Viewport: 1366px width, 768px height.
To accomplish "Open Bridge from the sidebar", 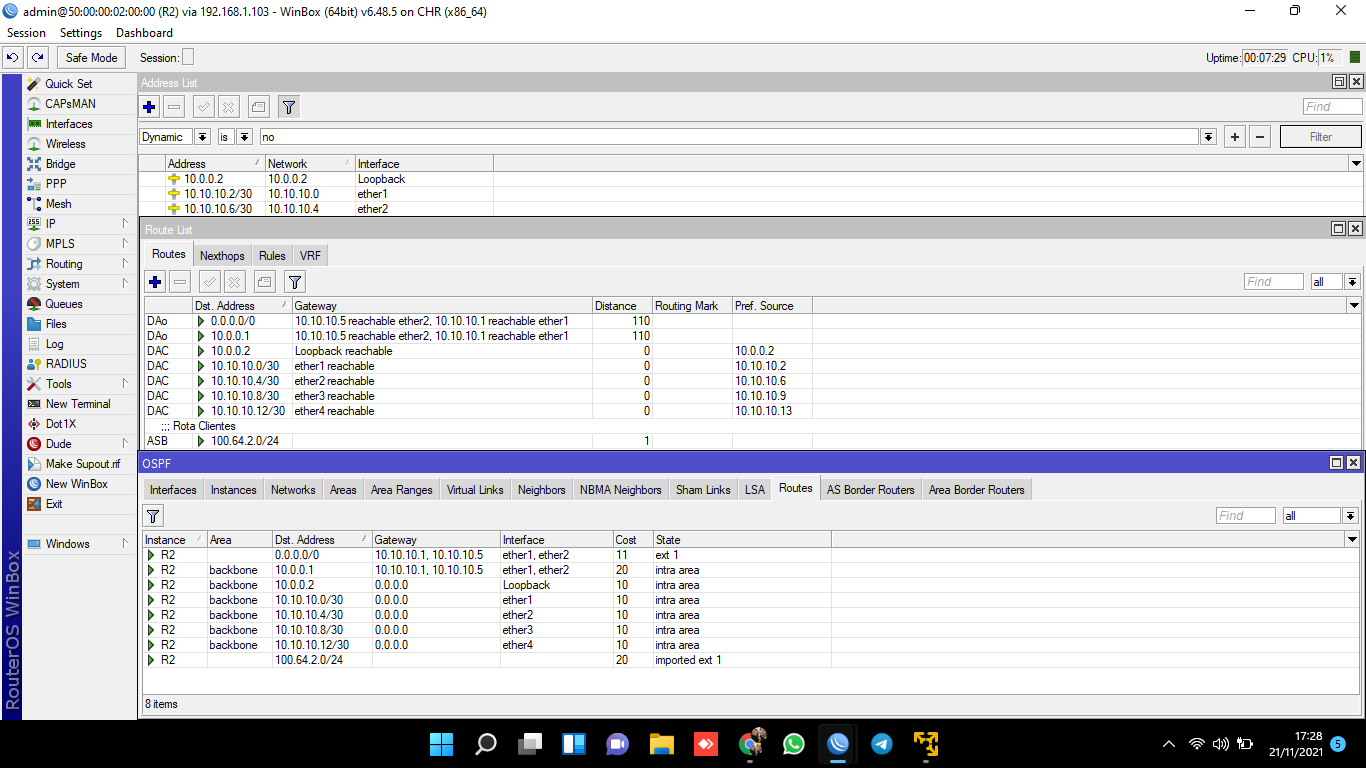I will pos(61,164).
